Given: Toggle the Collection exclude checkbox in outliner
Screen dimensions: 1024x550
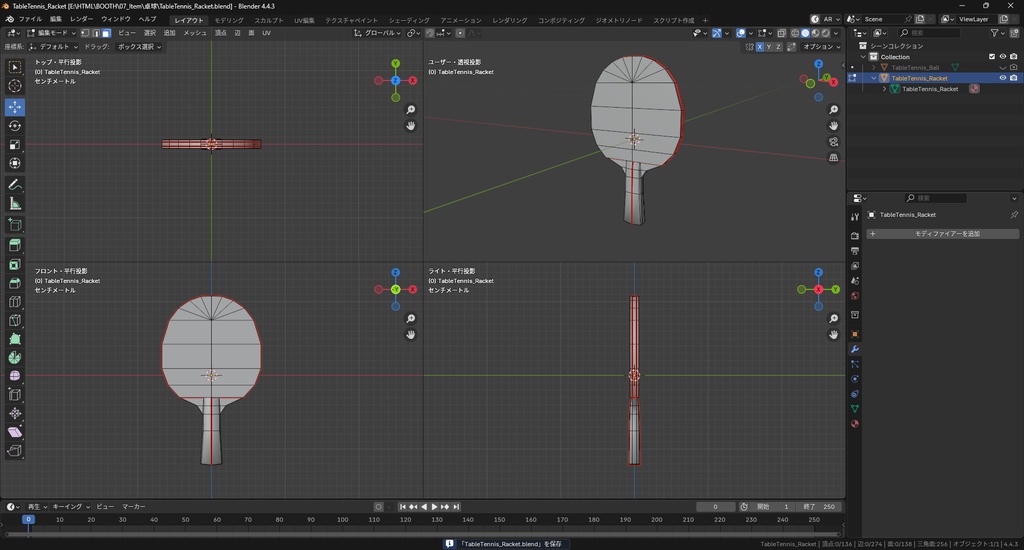Looking at the screenshot, I should tap(992, 57).
